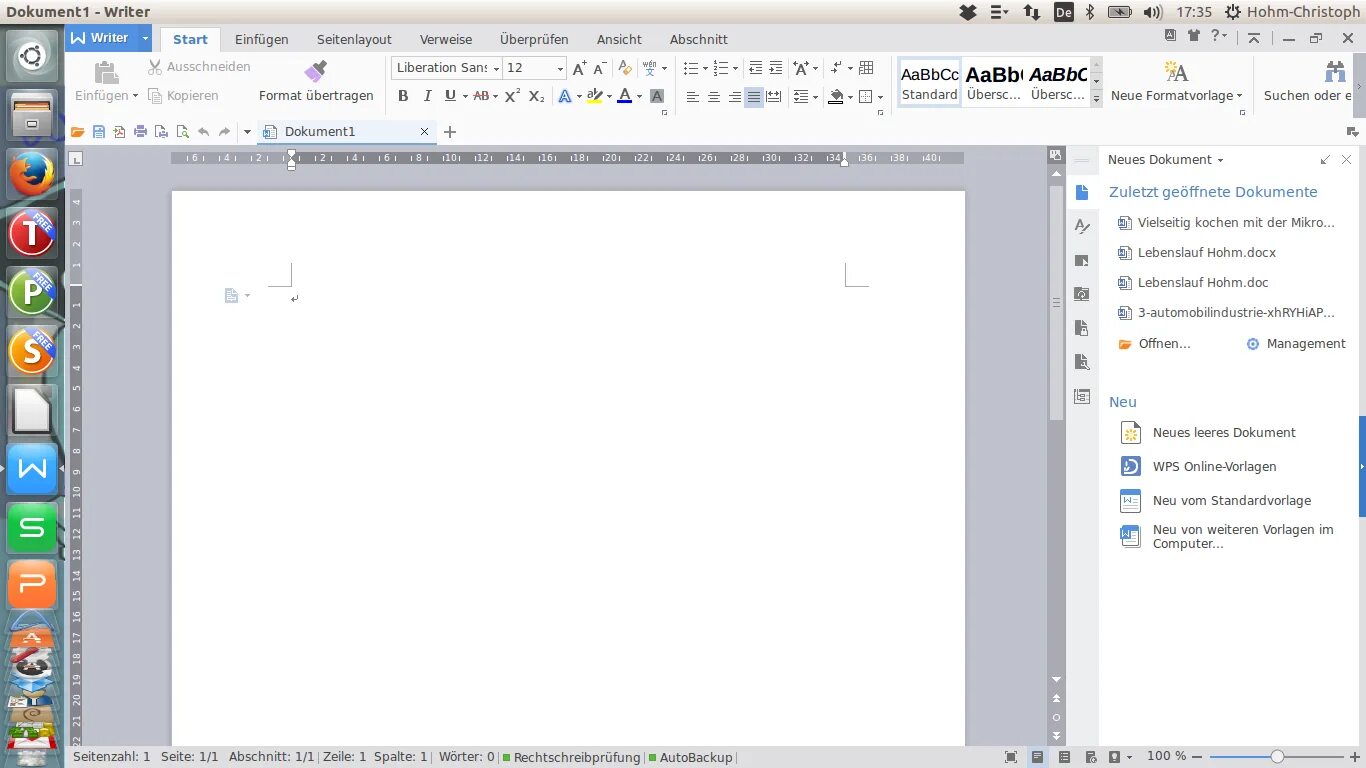Apply strikethrough formatting
Screen dimensions: 1366x768
(481, 96)
